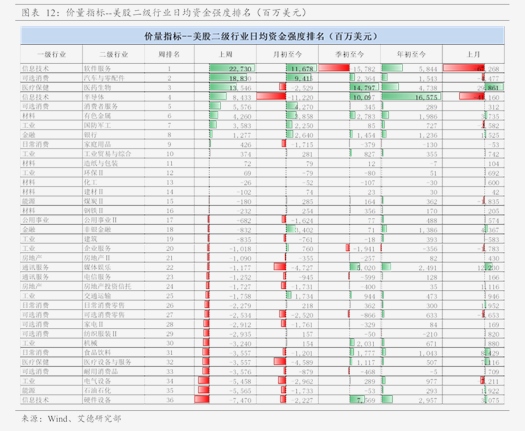
Task: Click the "年初至今" column header
Action: [x=411, y=54]
